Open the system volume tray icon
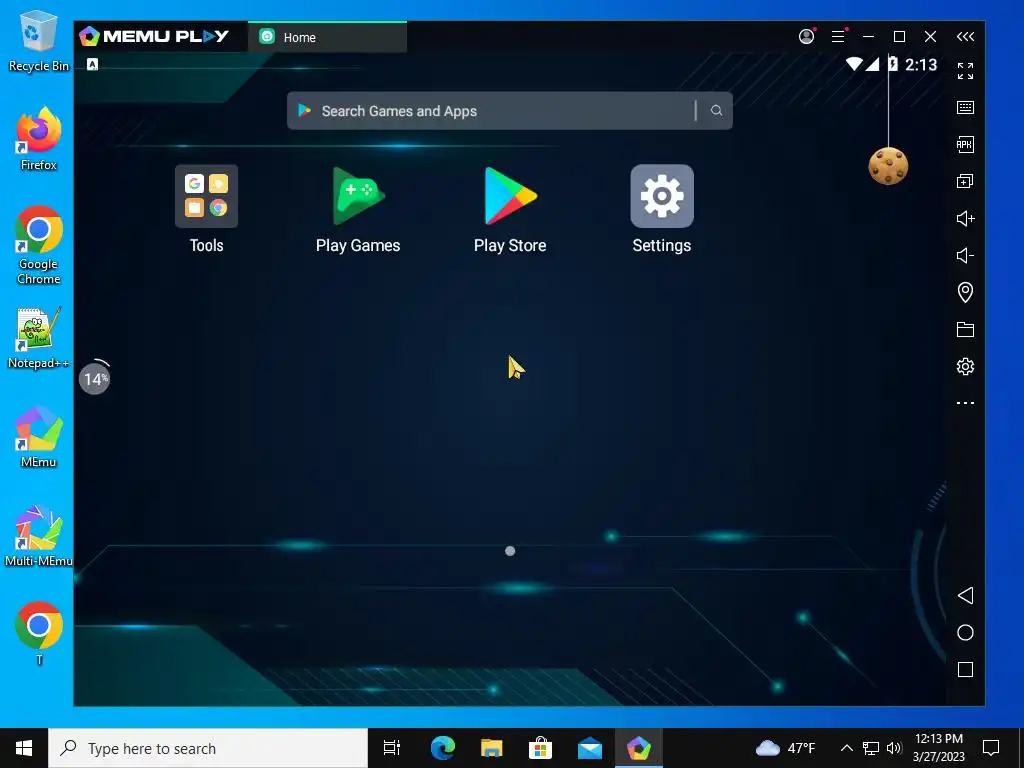This screenshot has height=768, width=1024. tap(894, 748)
